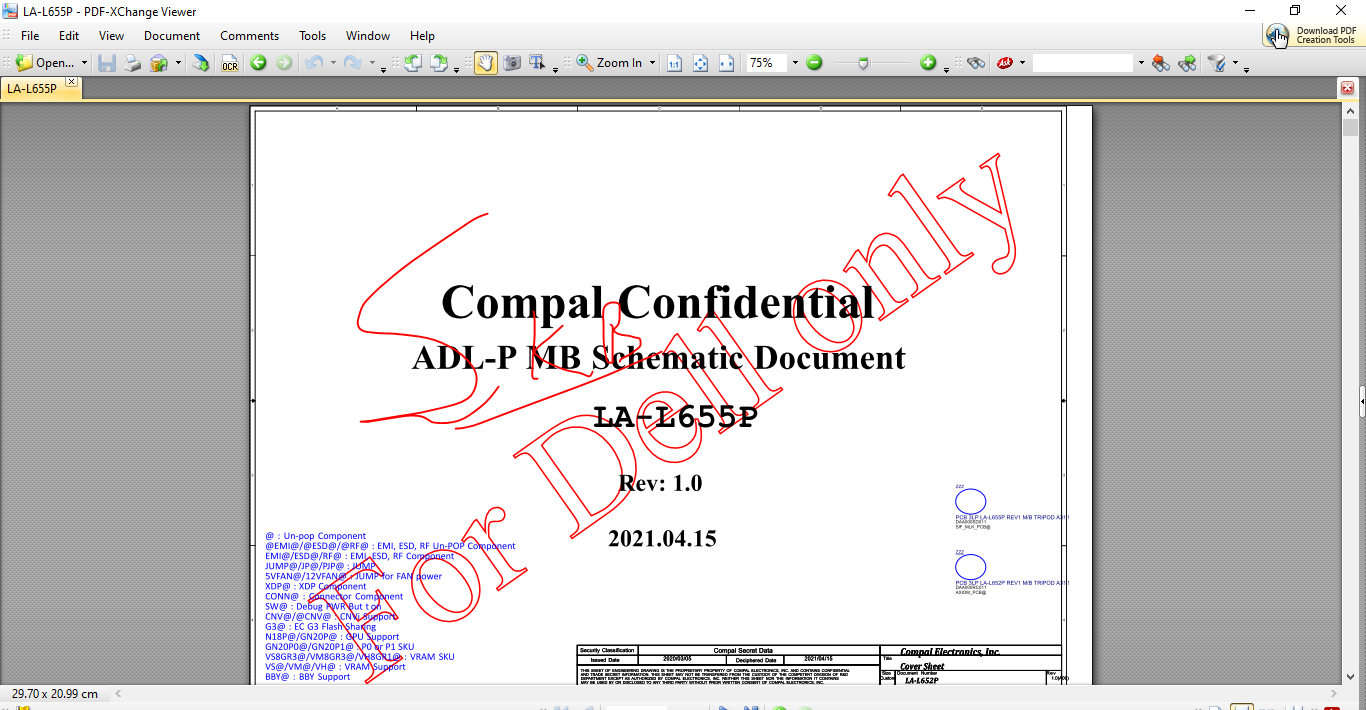Open the Help menu

click(x=422, y=36)
